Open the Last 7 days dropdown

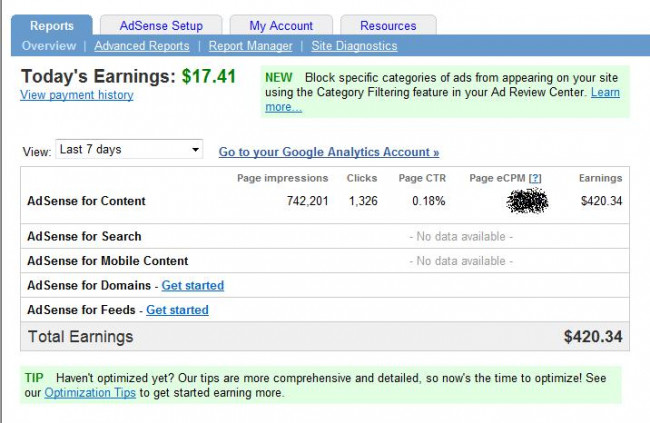tap(130, 150)
